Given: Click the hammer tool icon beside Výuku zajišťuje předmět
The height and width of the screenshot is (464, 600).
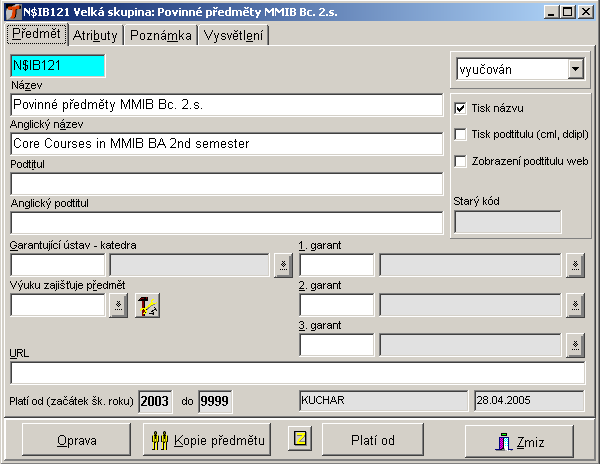Looking at the screenshot, I should (x=147, y=306).
